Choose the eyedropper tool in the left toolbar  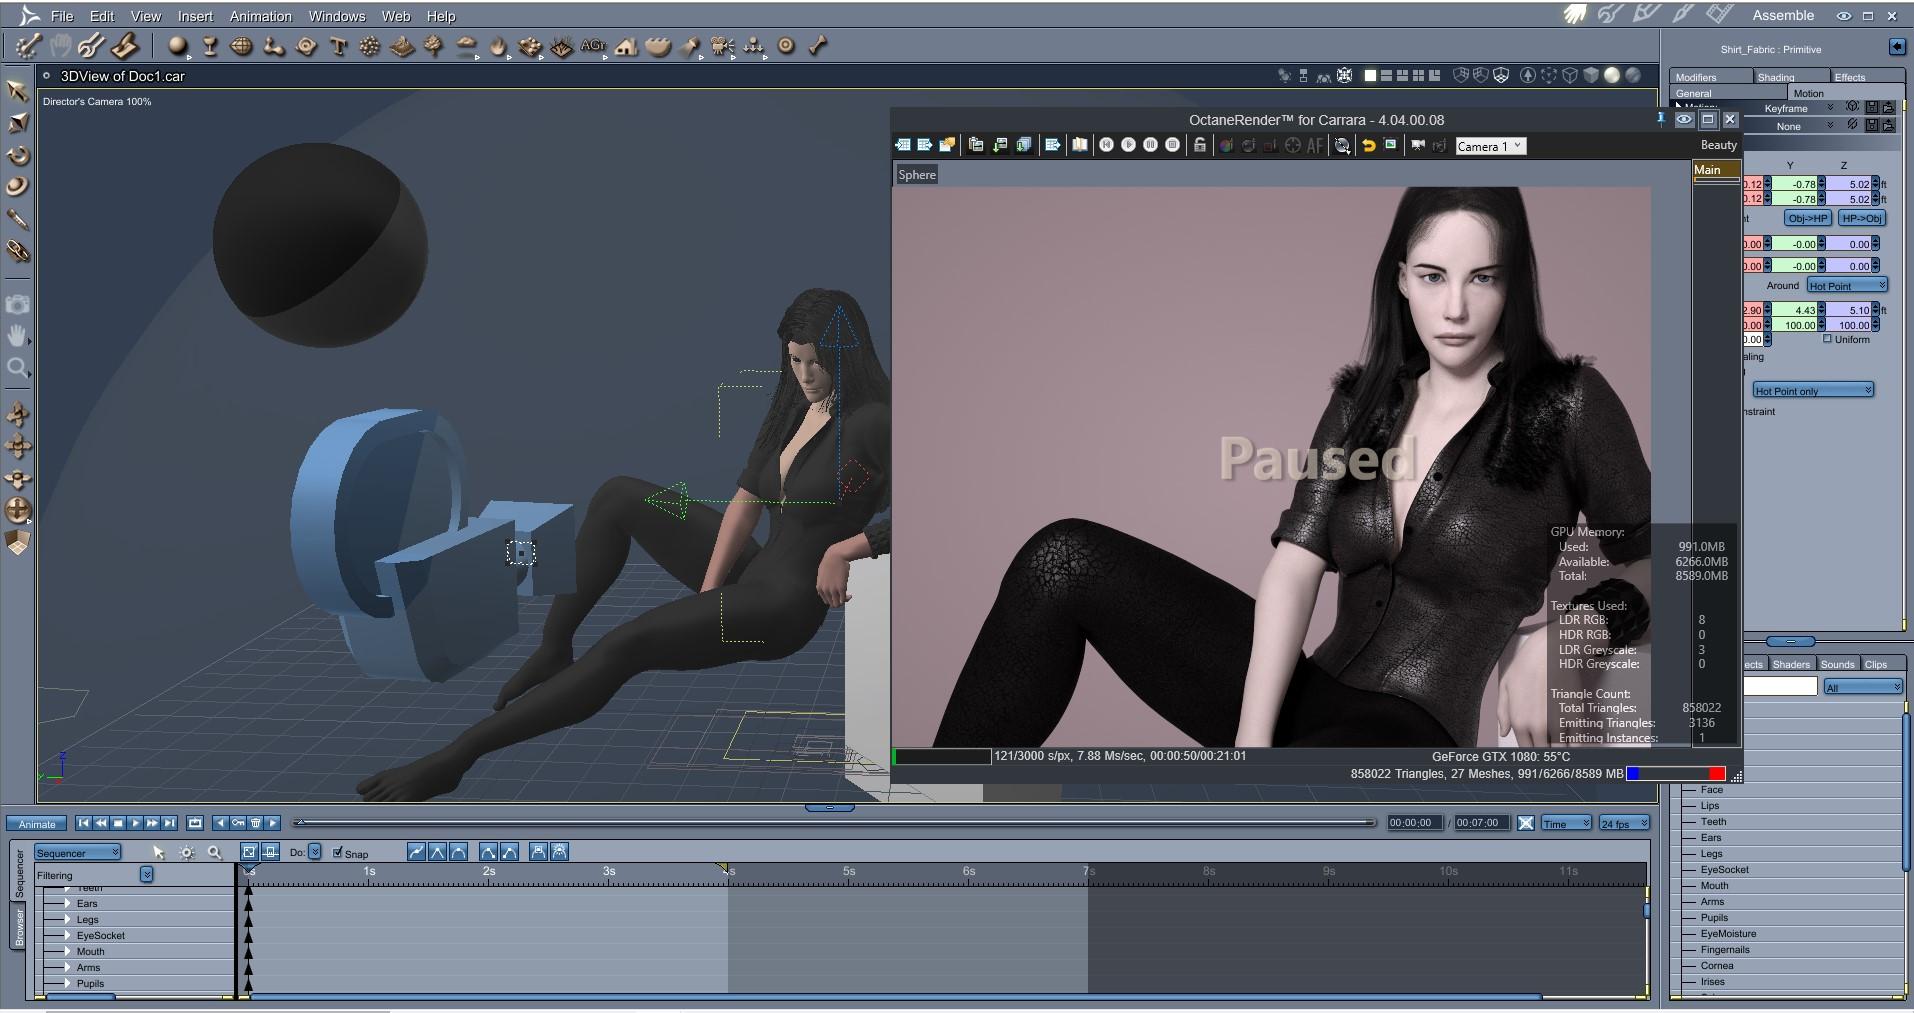pos(18,219)
